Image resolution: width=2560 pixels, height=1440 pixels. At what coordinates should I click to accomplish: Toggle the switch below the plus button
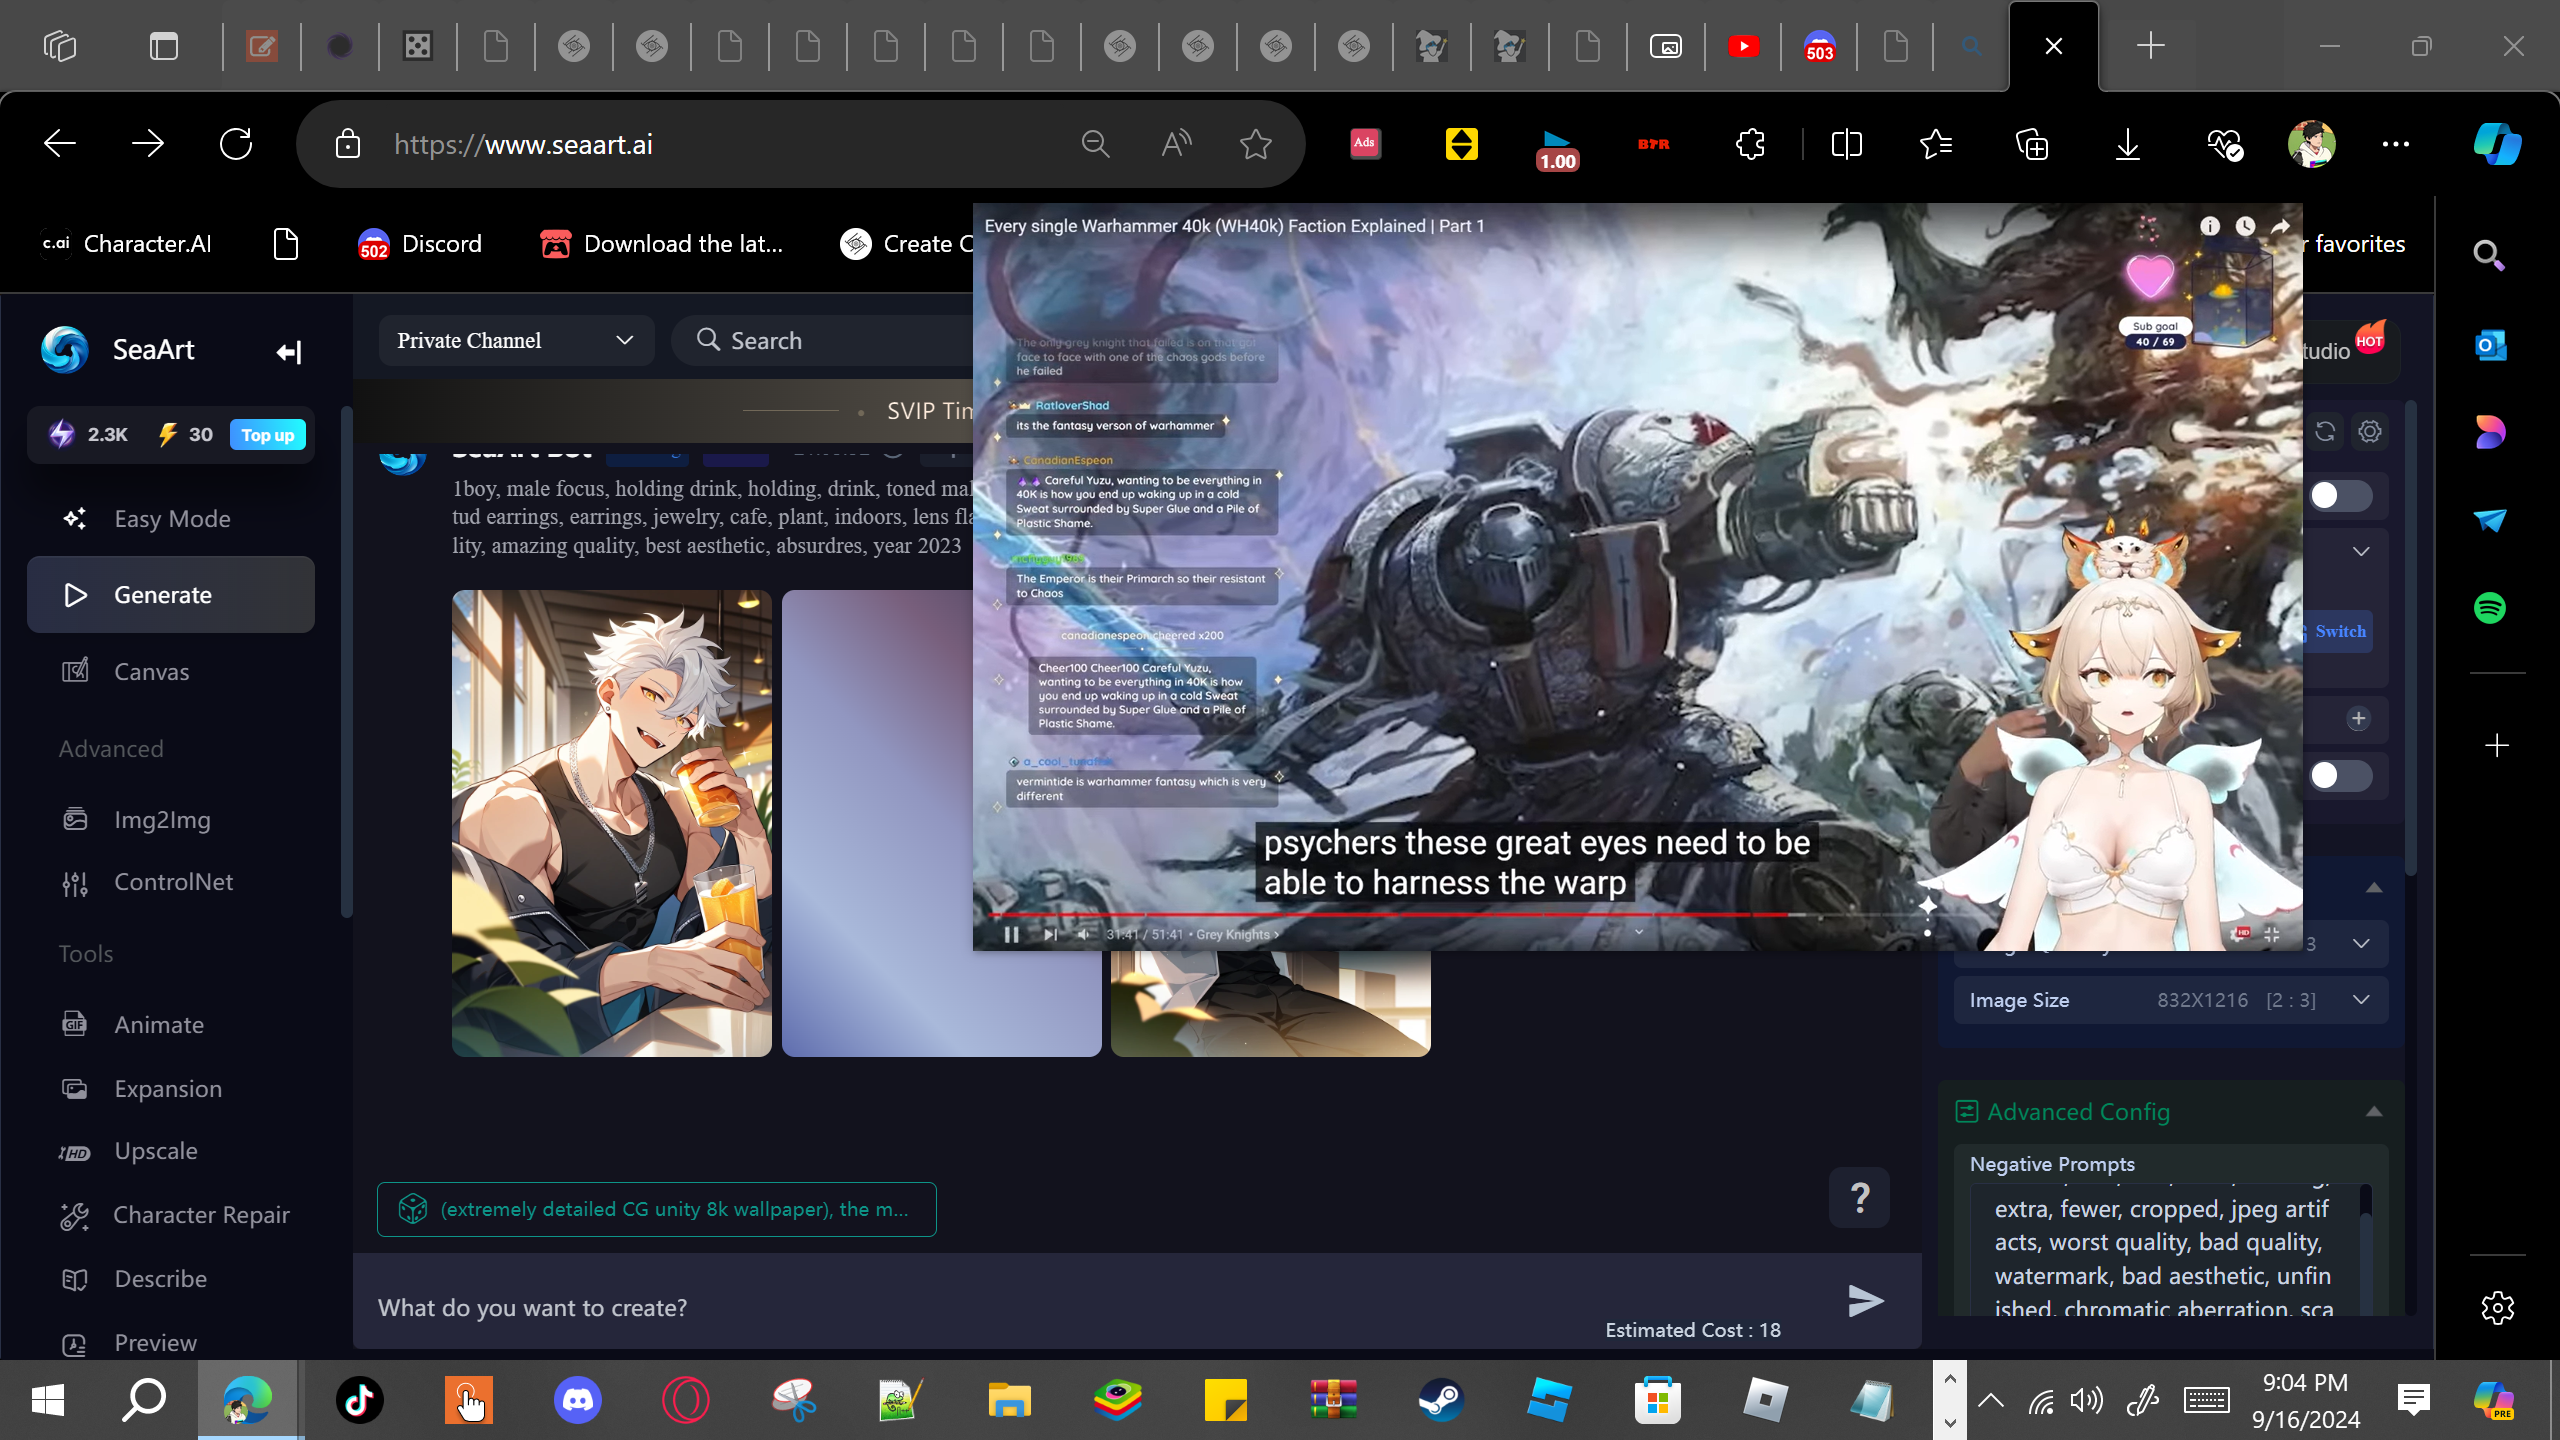coord(2341,776)
